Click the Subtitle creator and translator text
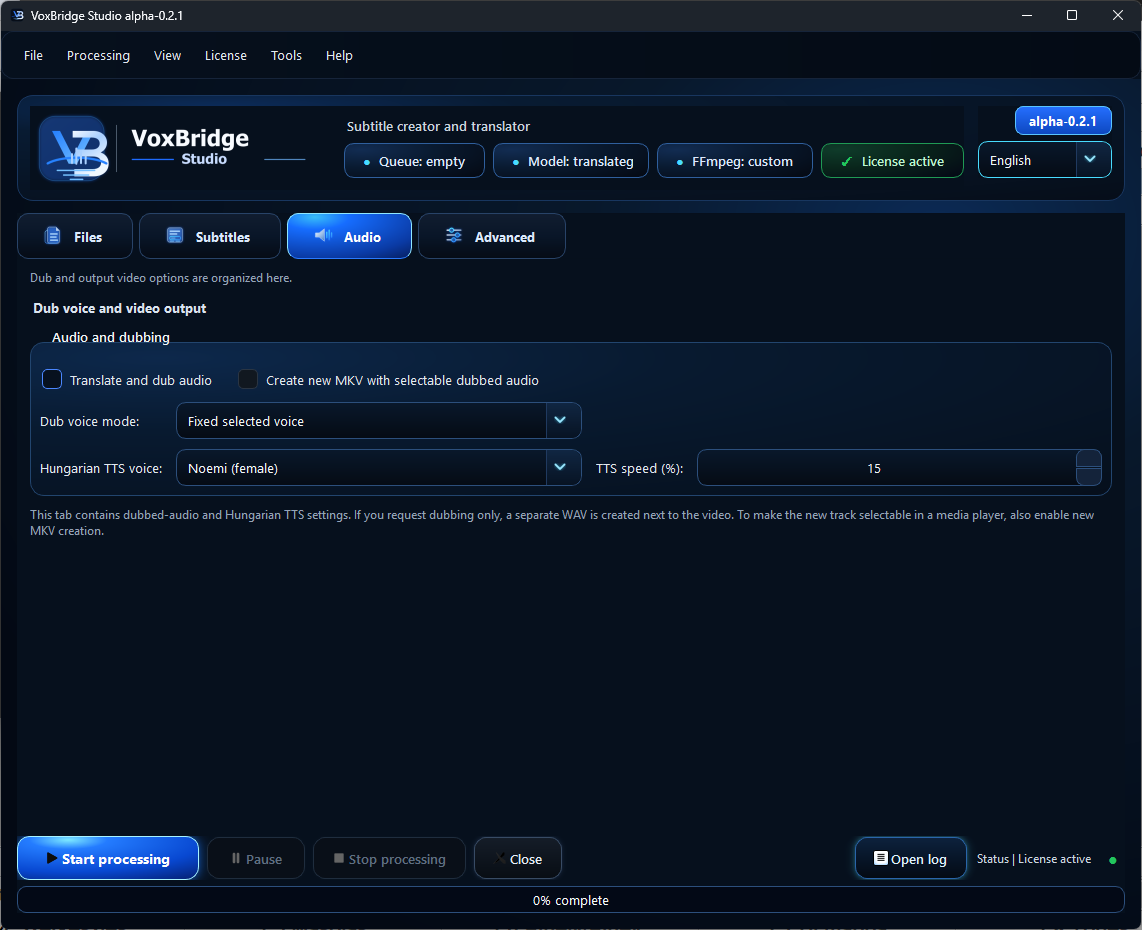Image resolution: width=1142 pixels, height=930 pixels. pyautogui.click(x=438, y=126)
